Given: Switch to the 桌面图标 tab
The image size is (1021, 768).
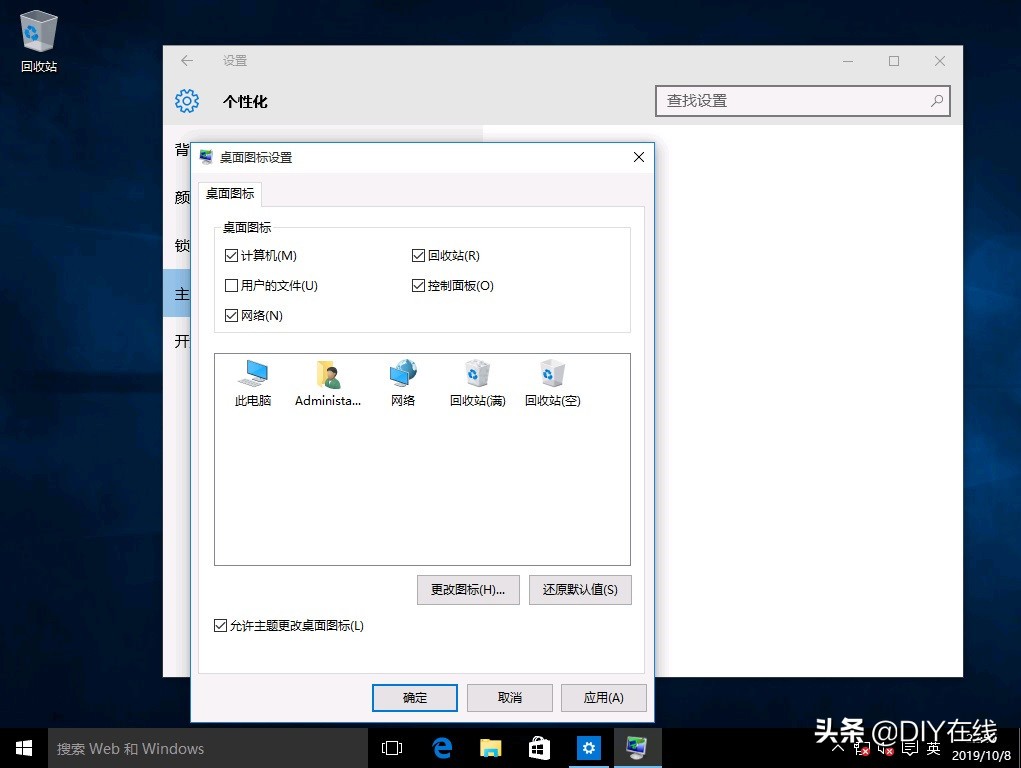Looking at the screenshot, I should click(229, 193).
